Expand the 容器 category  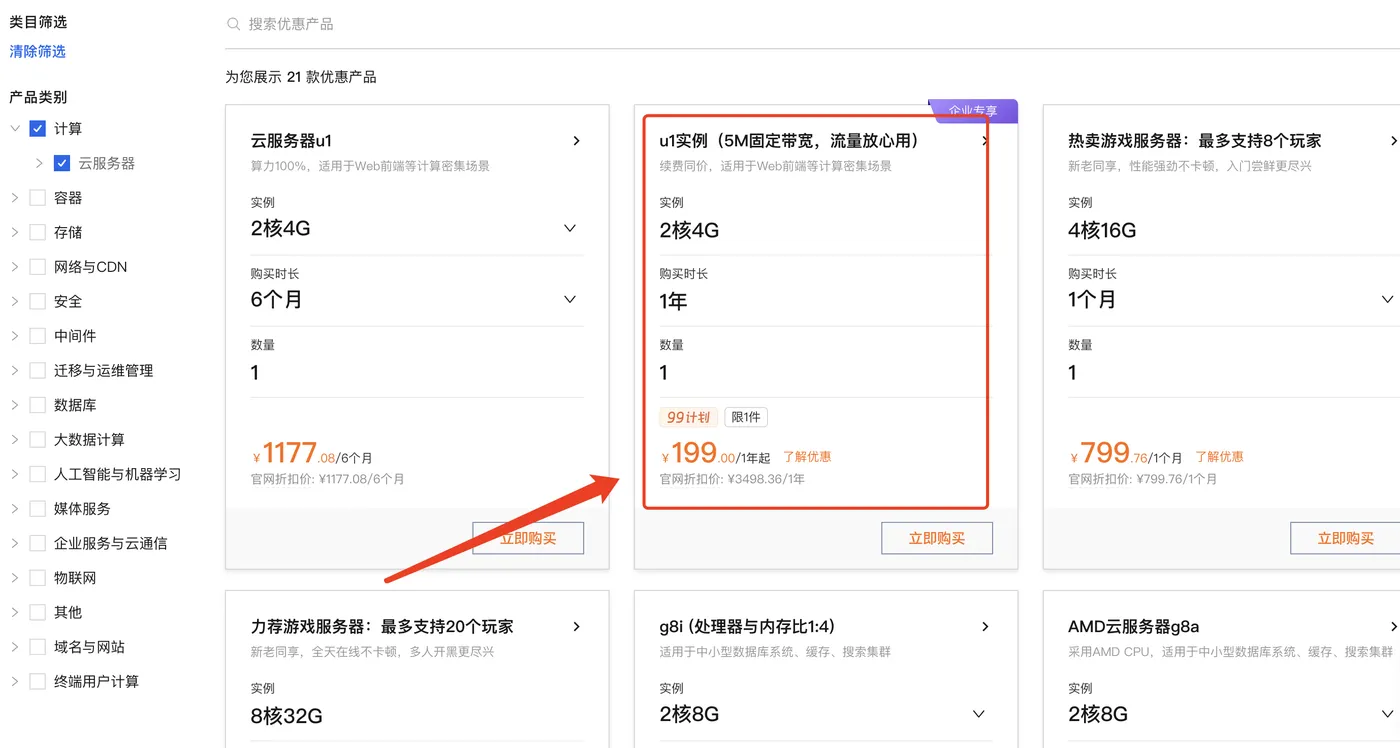tap(16, 197)
